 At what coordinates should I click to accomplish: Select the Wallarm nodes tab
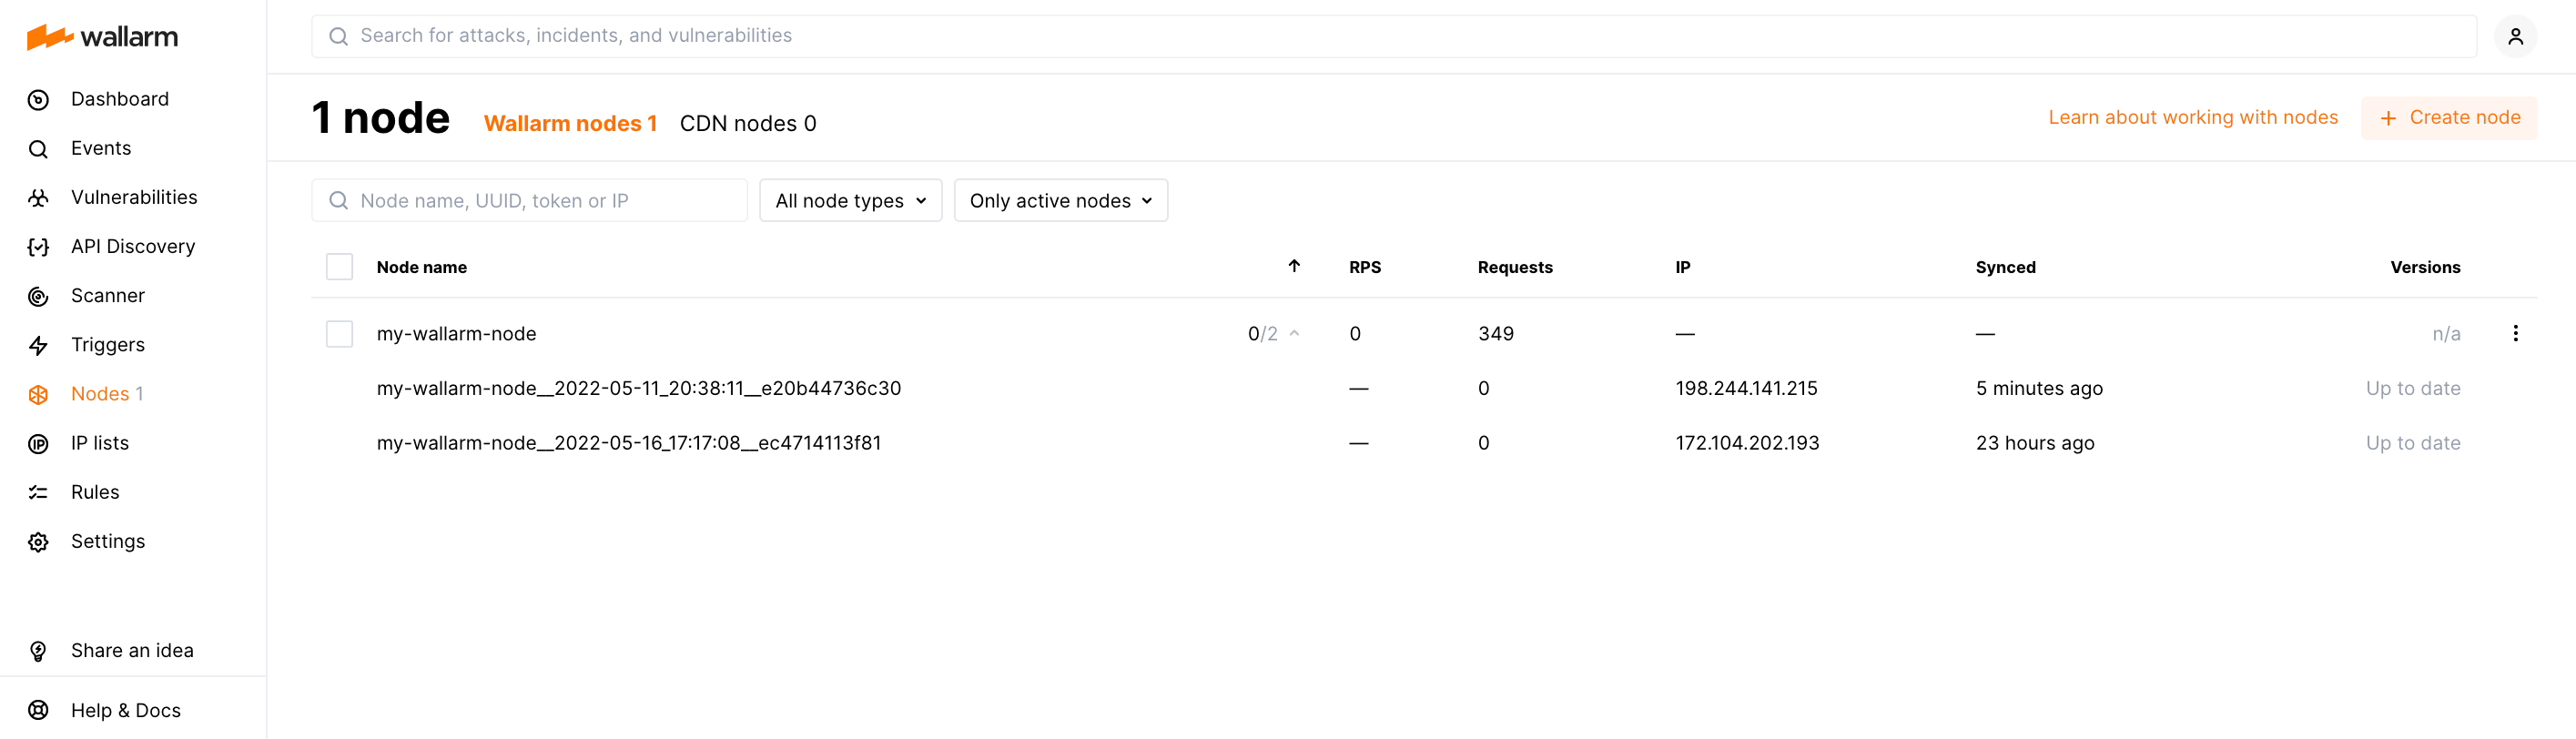pyautogui.click(x=570, y=123)
